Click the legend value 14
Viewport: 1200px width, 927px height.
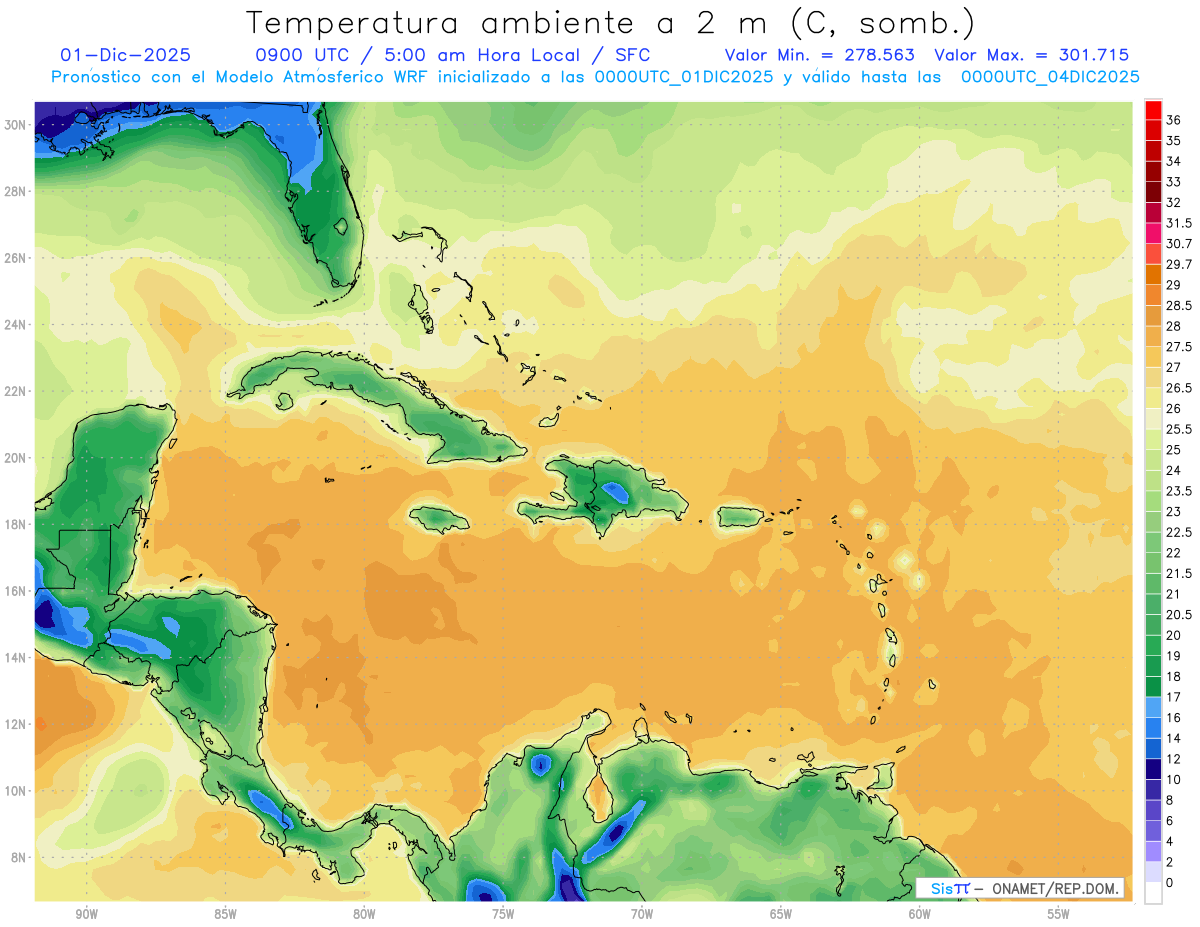tap(1174, 738)
